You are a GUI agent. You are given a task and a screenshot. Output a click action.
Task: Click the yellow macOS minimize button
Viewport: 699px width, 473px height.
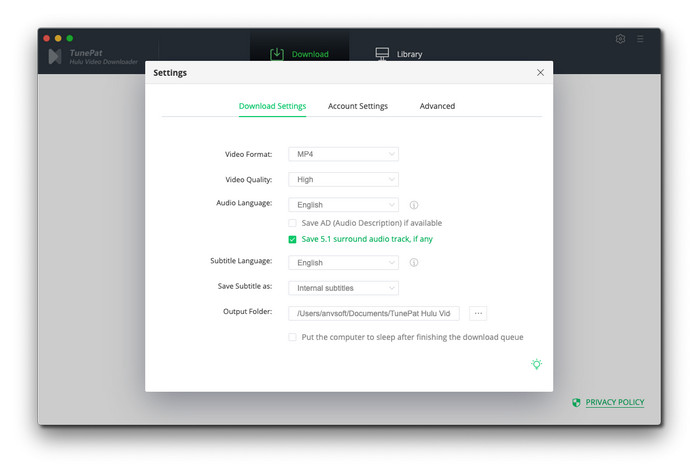click(58, 38)
